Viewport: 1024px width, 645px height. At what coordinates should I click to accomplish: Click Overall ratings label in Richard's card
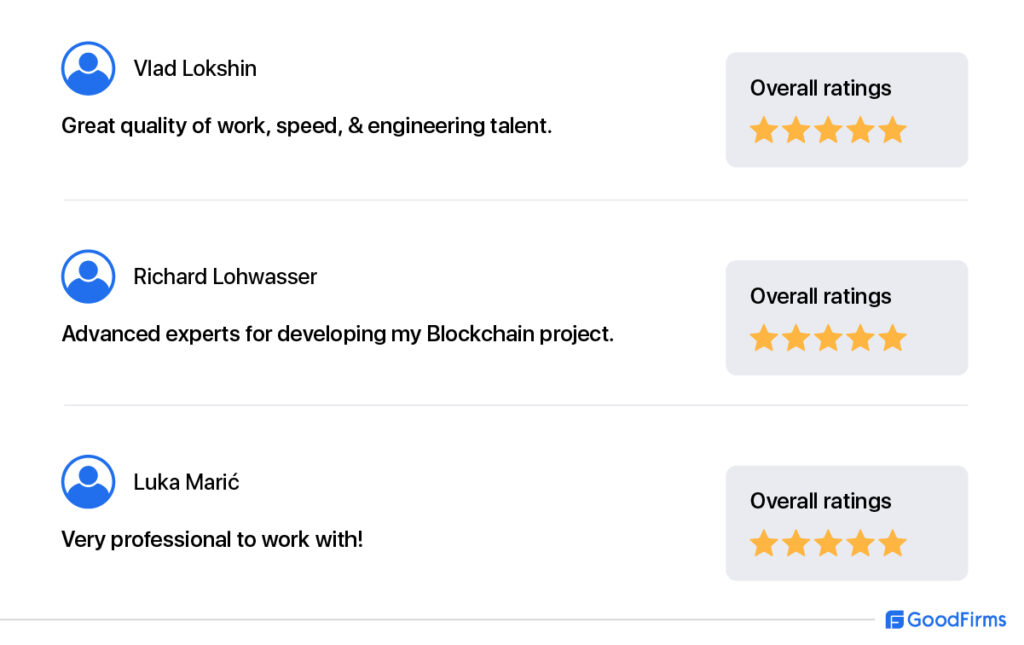(x=820, y=296)
